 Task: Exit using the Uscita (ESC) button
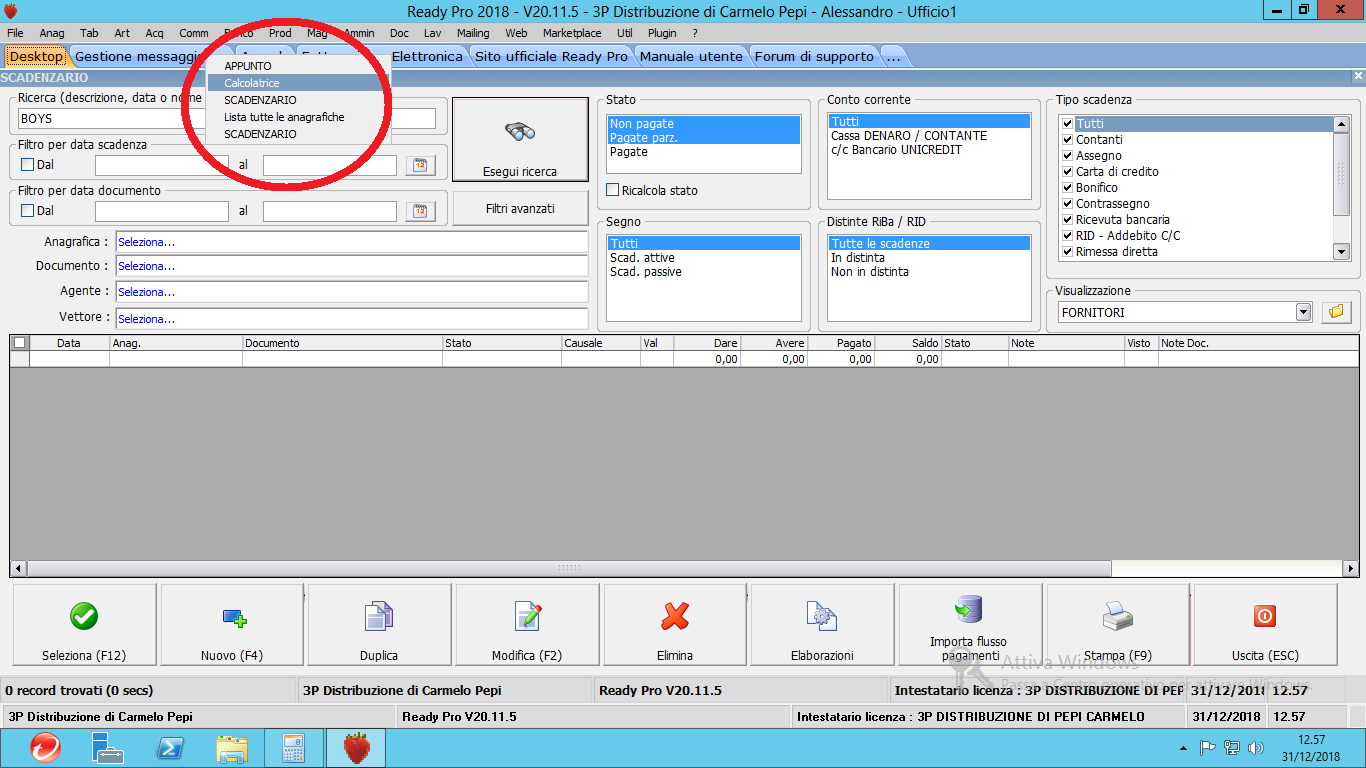click(1265, 625)
